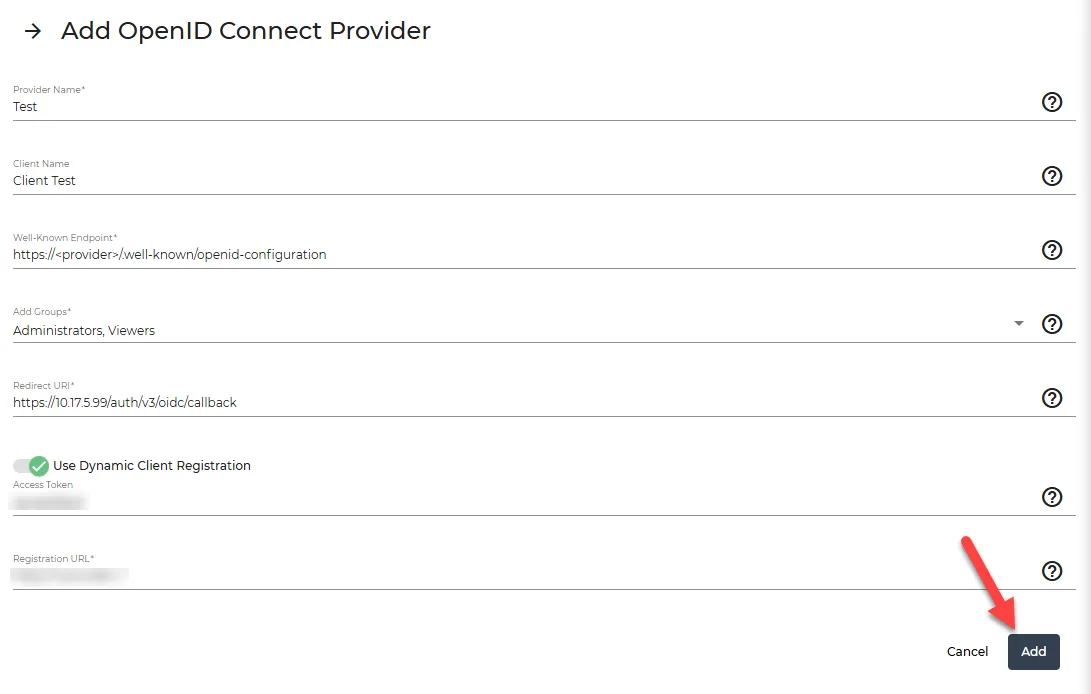Select the Redirect URI input field

pyautogui.click(x=522, y=402)
